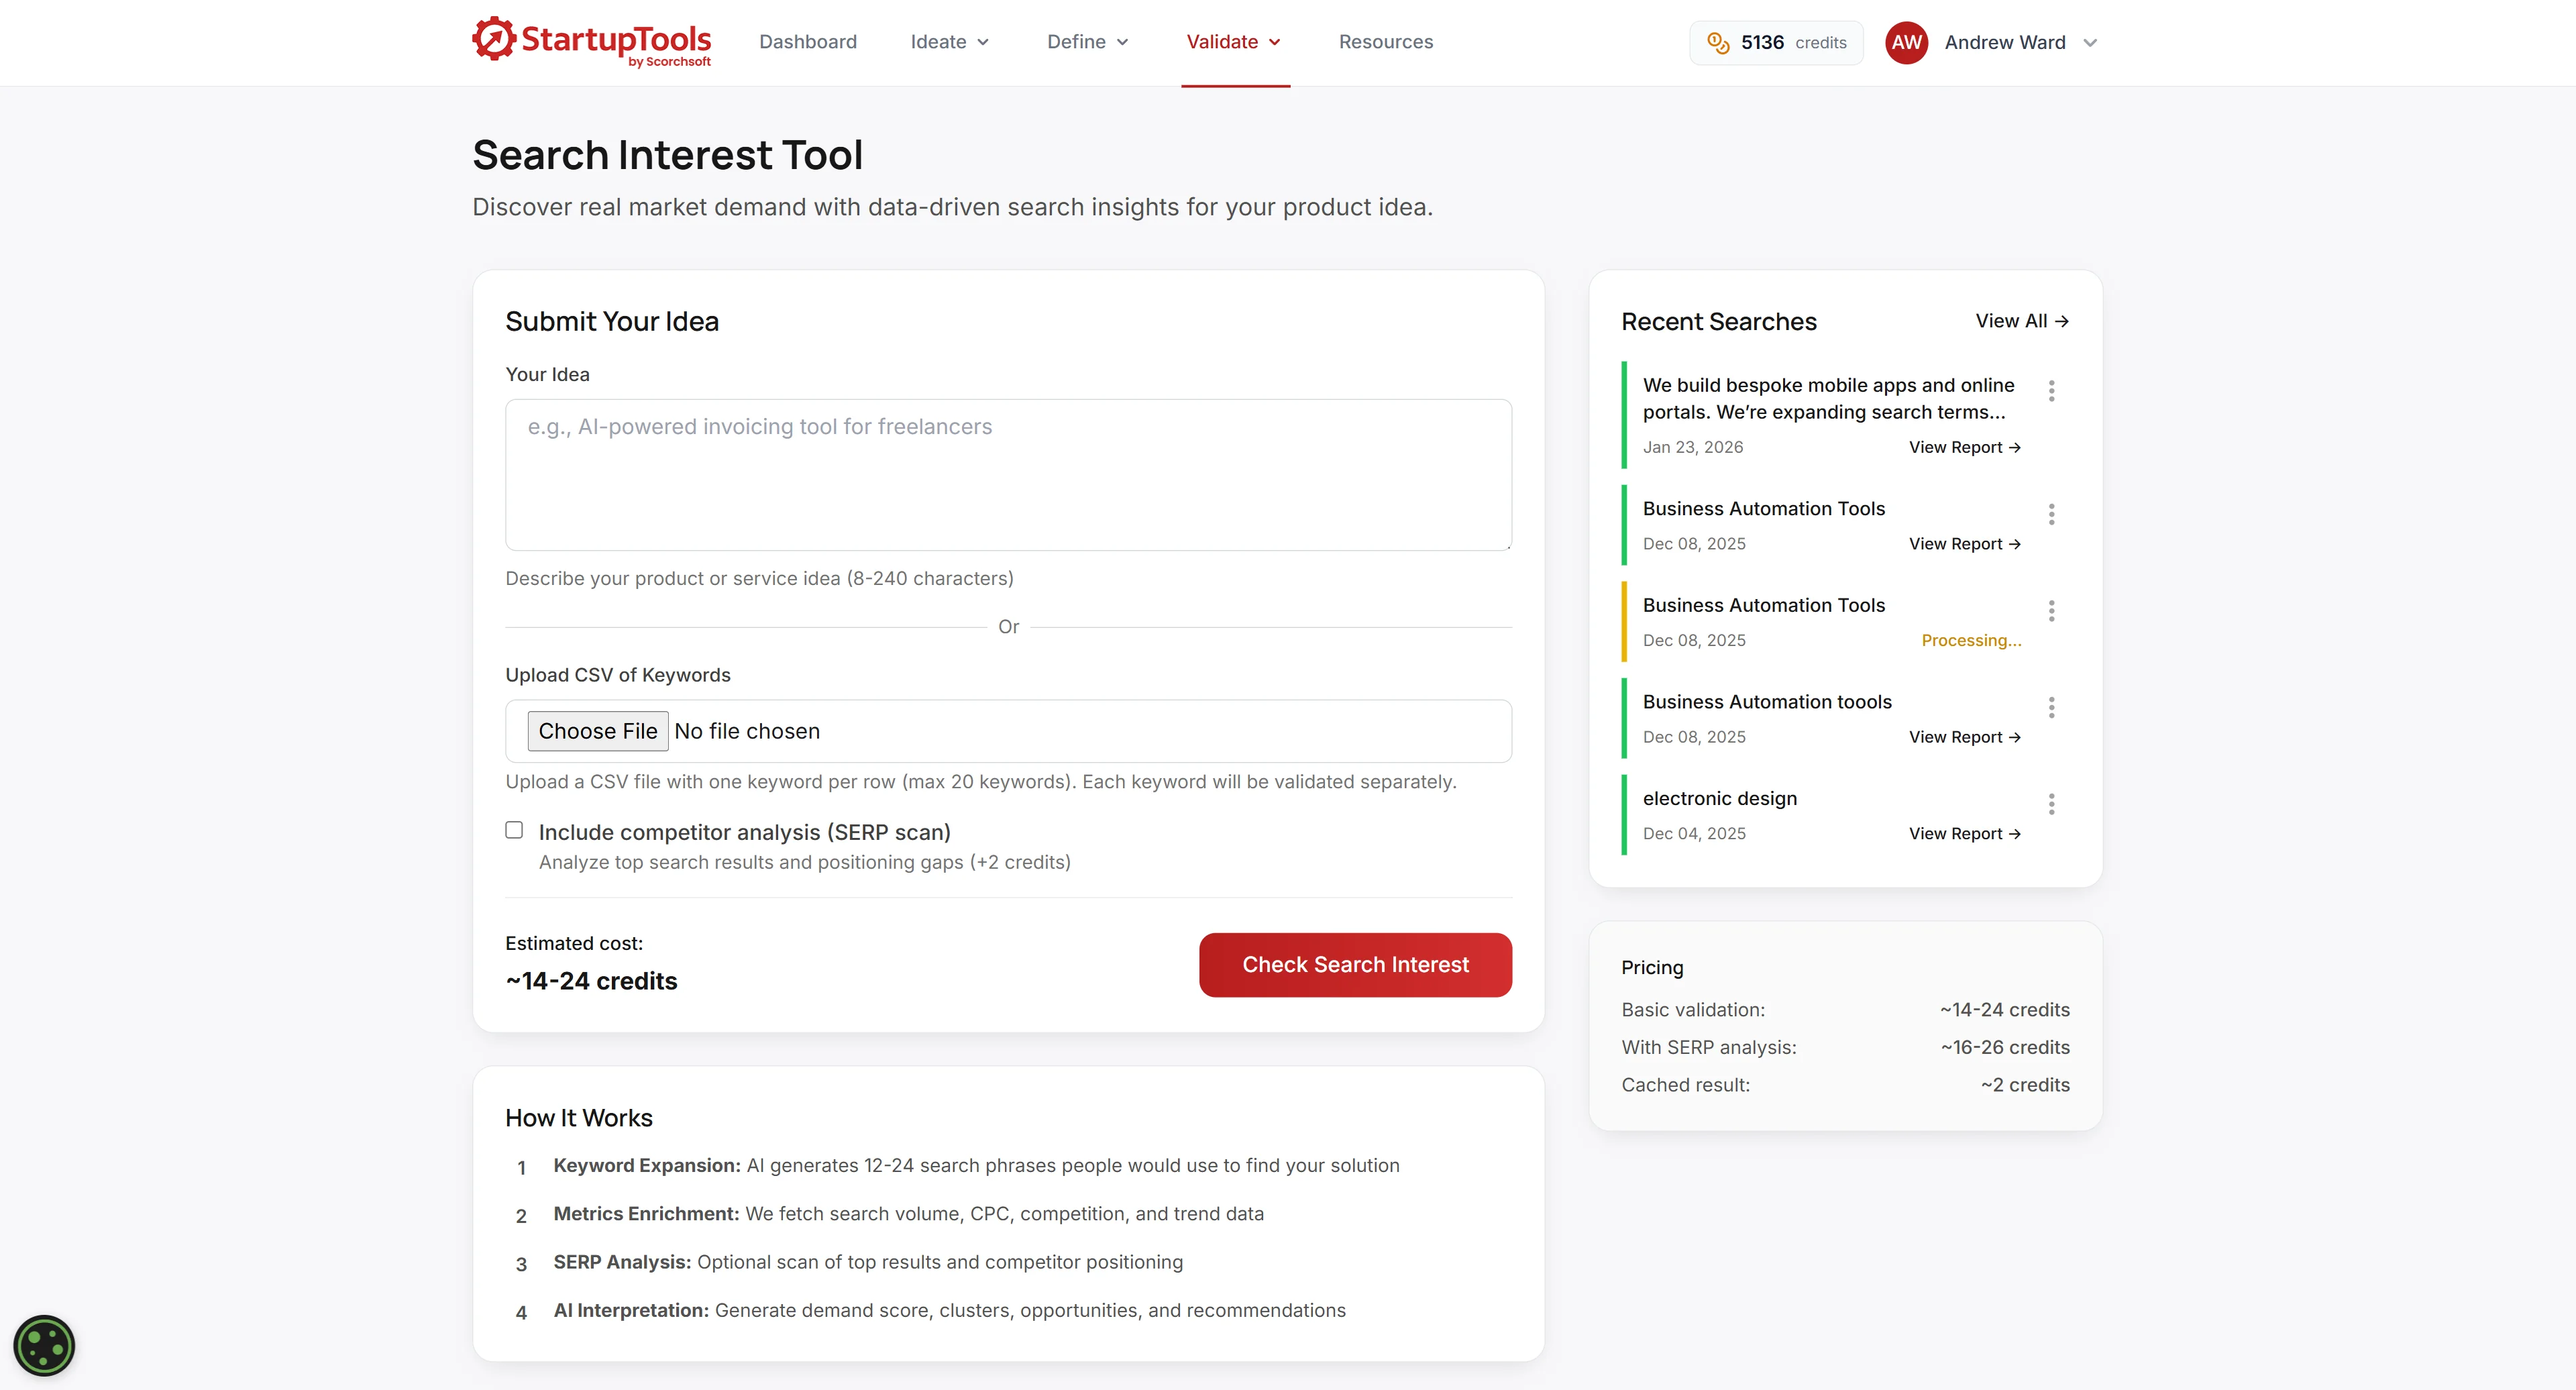The width and height of the screenshot is (2576, 1390).
Task: Open options menu for bespoke mobile apps search
Action: (2051, 391)
